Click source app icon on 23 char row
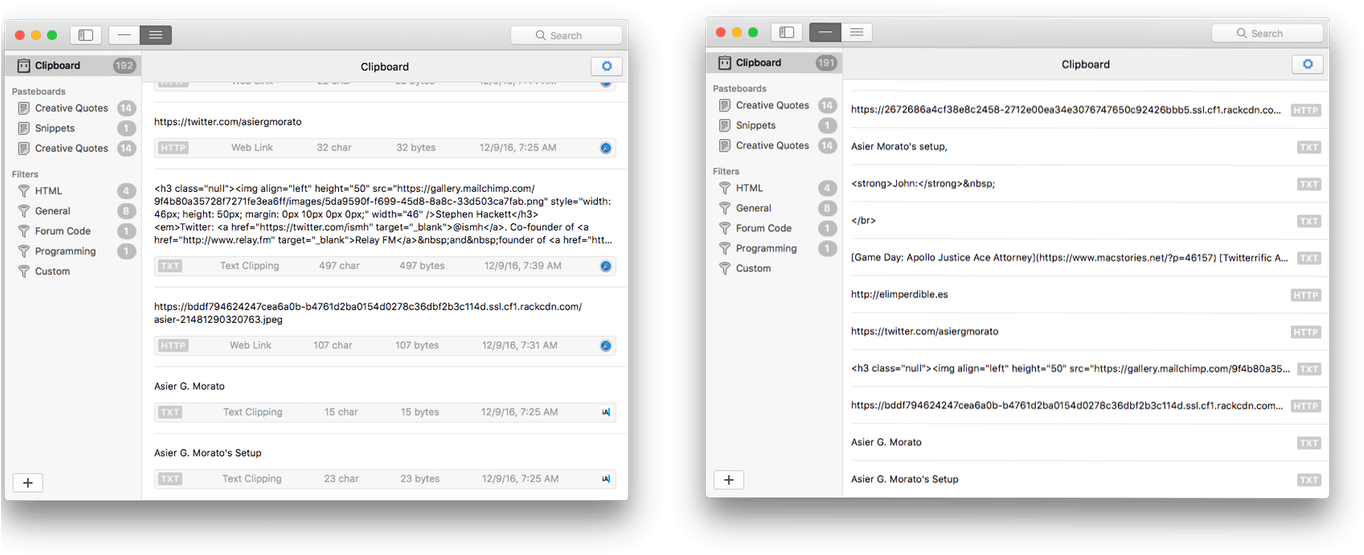Viewport: 1364px width, 555px height. coord(605,479)
